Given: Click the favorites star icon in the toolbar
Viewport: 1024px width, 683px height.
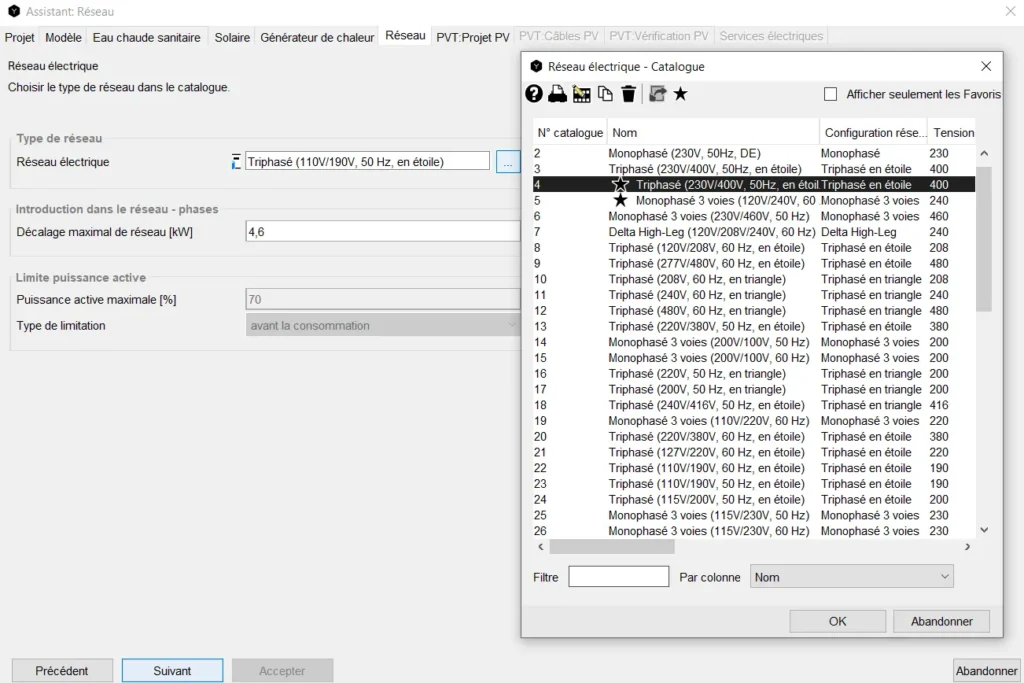Looking at the screenshot, I should click(x=680, y=94).
